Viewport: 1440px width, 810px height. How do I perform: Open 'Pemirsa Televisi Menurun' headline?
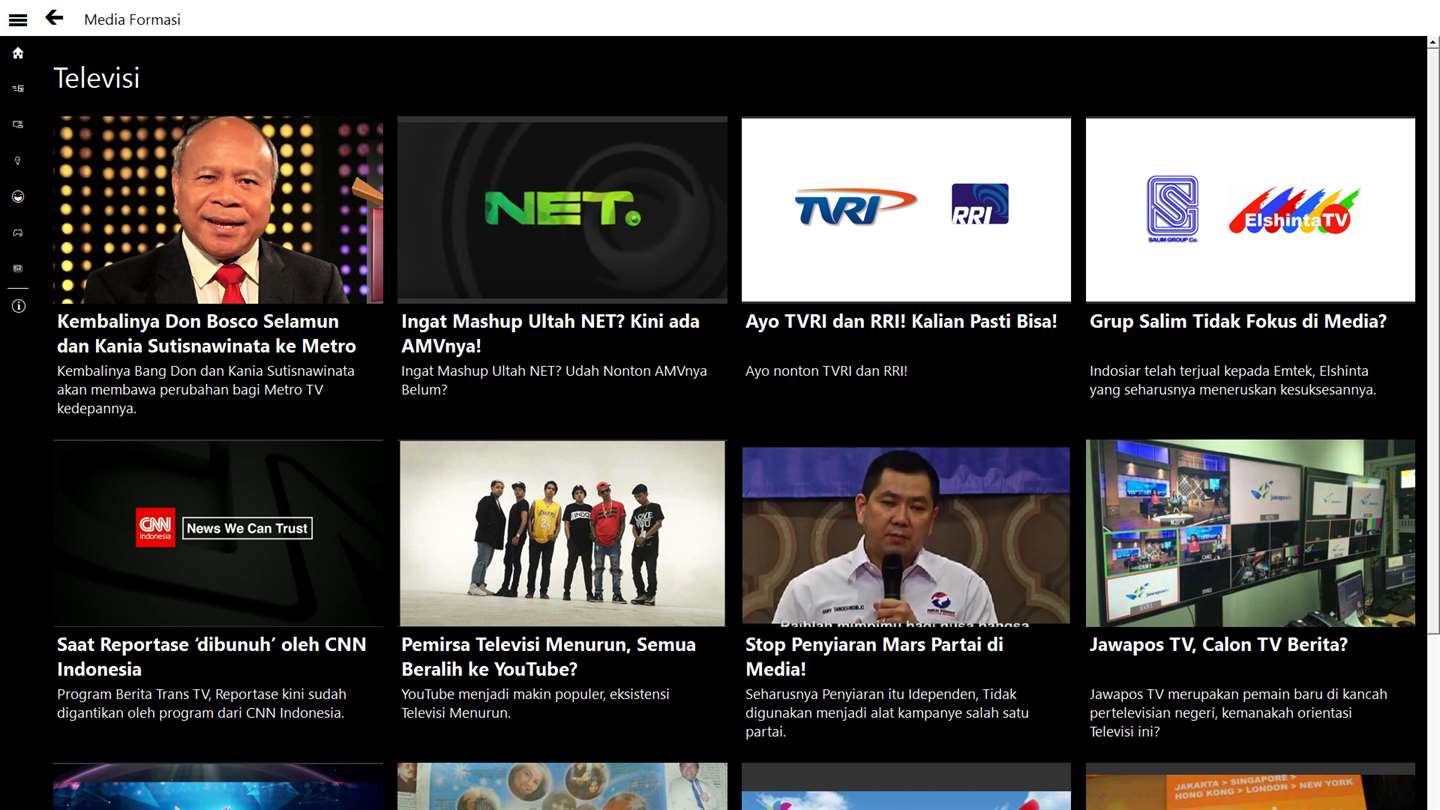click(548, 657)
